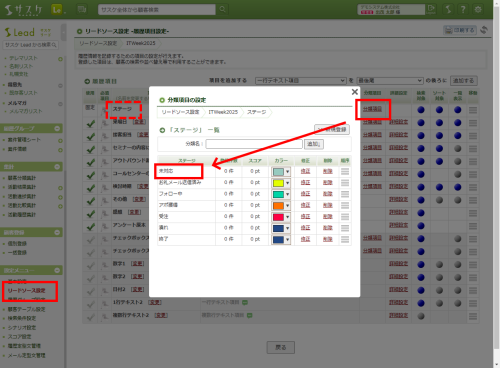This screenshot has width=500, height=368.
Task: Click 修正 link for フォロー中 row
Action: click(x=305, y=194)
